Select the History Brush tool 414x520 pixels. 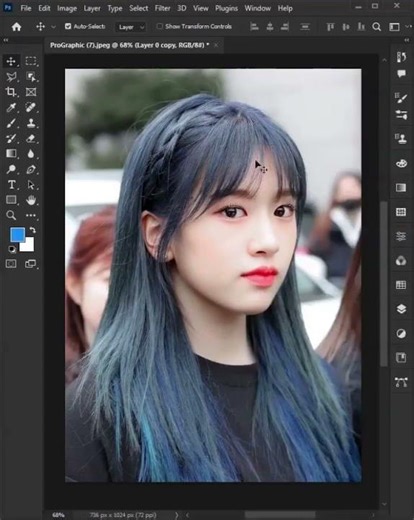point(11,138)
